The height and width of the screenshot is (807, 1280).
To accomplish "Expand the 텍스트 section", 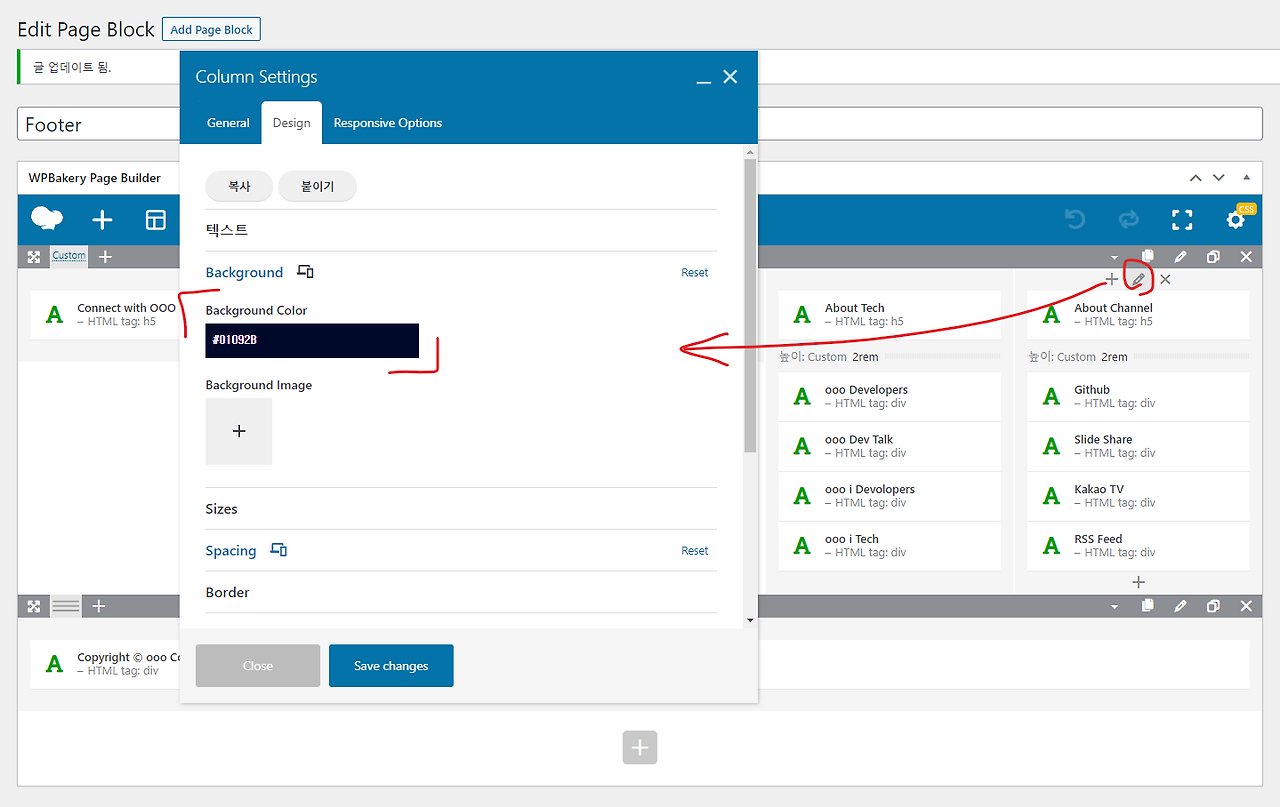I will (x=461, y=230).
